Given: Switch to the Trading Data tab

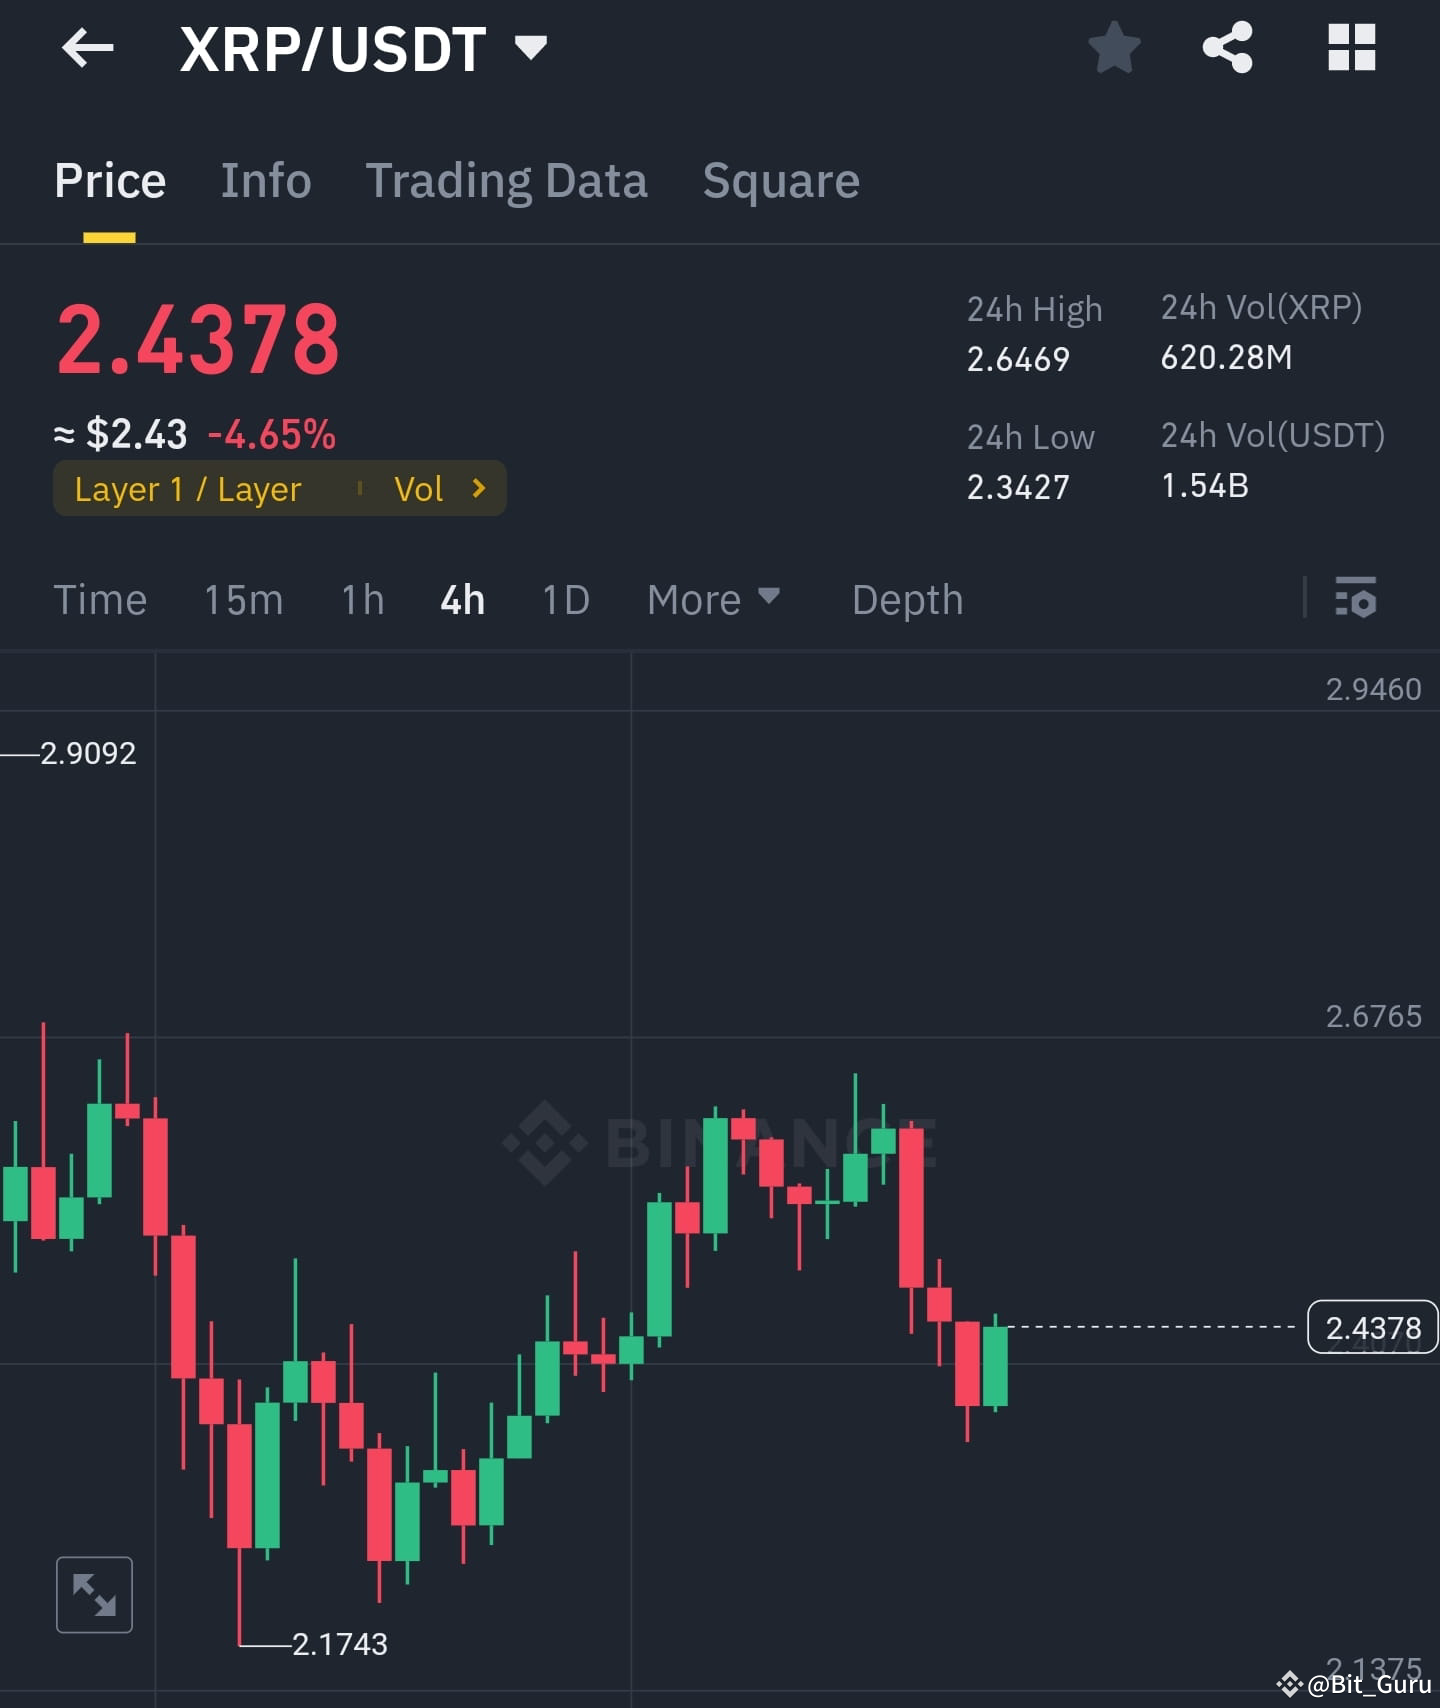Looking at the screenshot, I should (507, 181).
